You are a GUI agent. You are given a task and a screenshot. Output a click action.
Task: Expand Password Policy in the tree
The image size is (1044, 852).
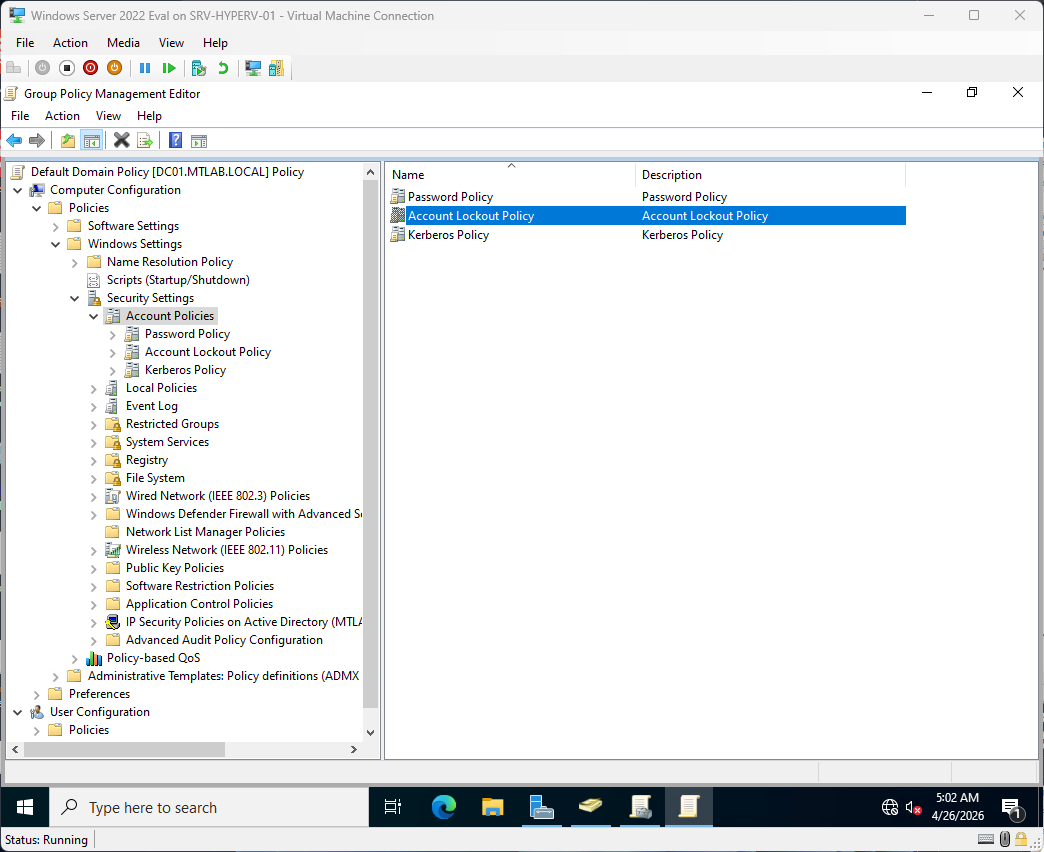coord(113,334)
